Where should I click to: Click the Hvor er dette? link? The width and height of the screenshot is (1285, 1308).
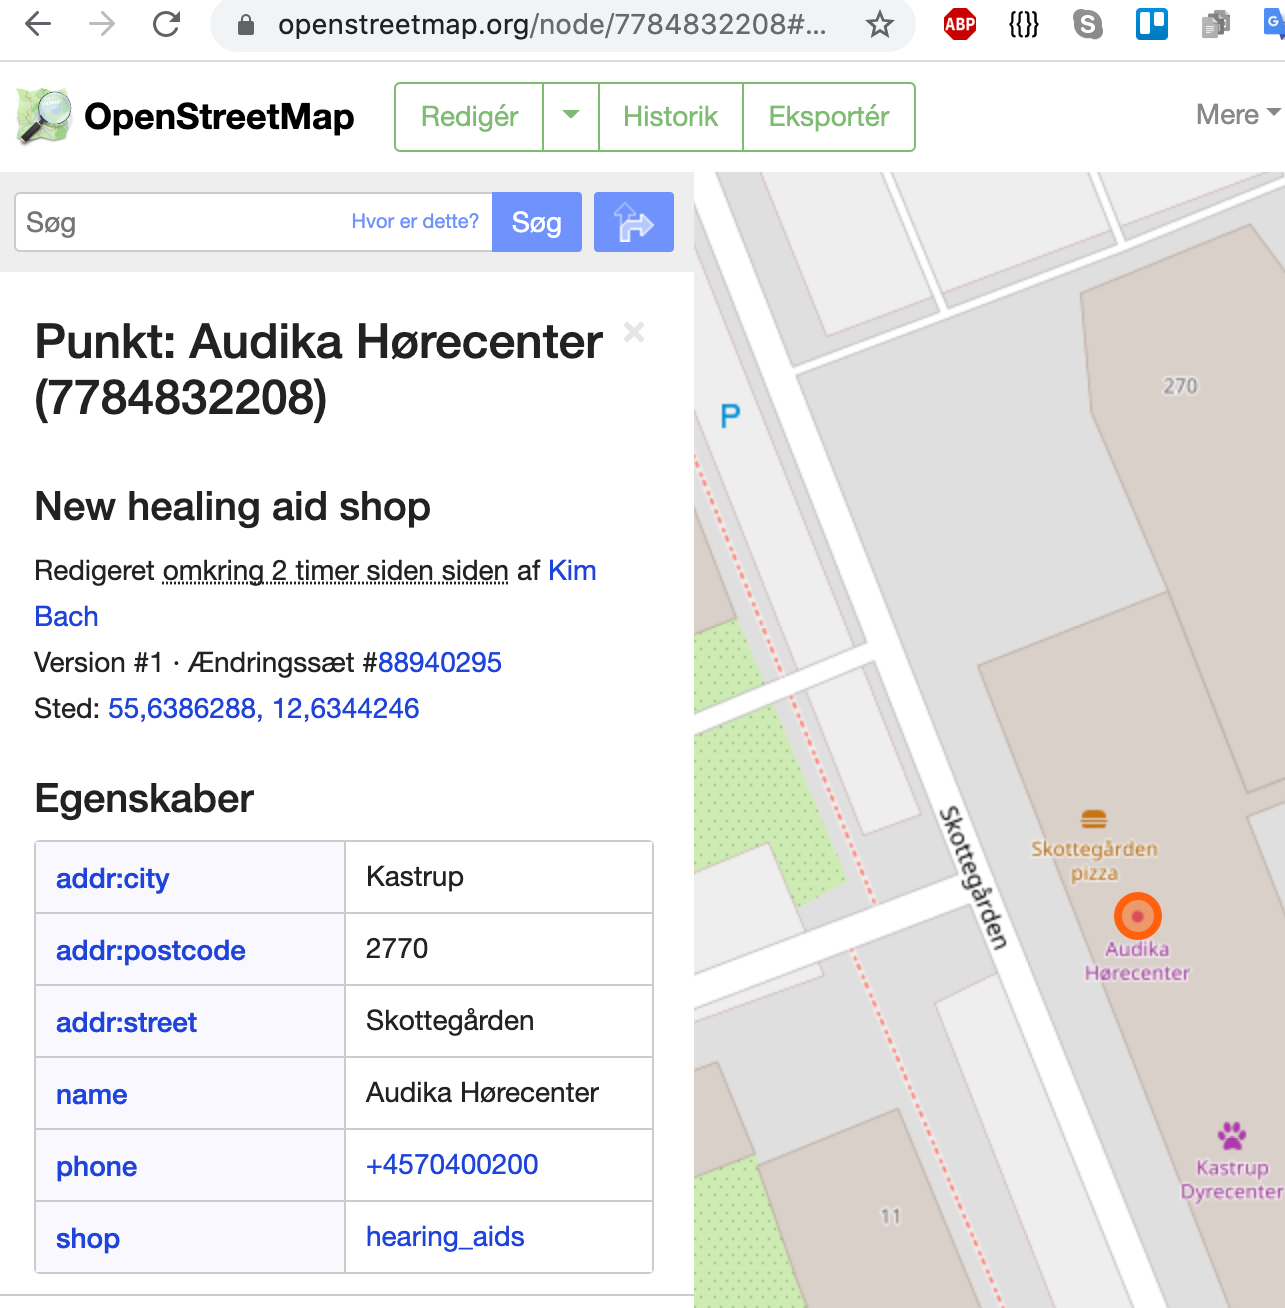pyautogui.click(x=415, y=222)
